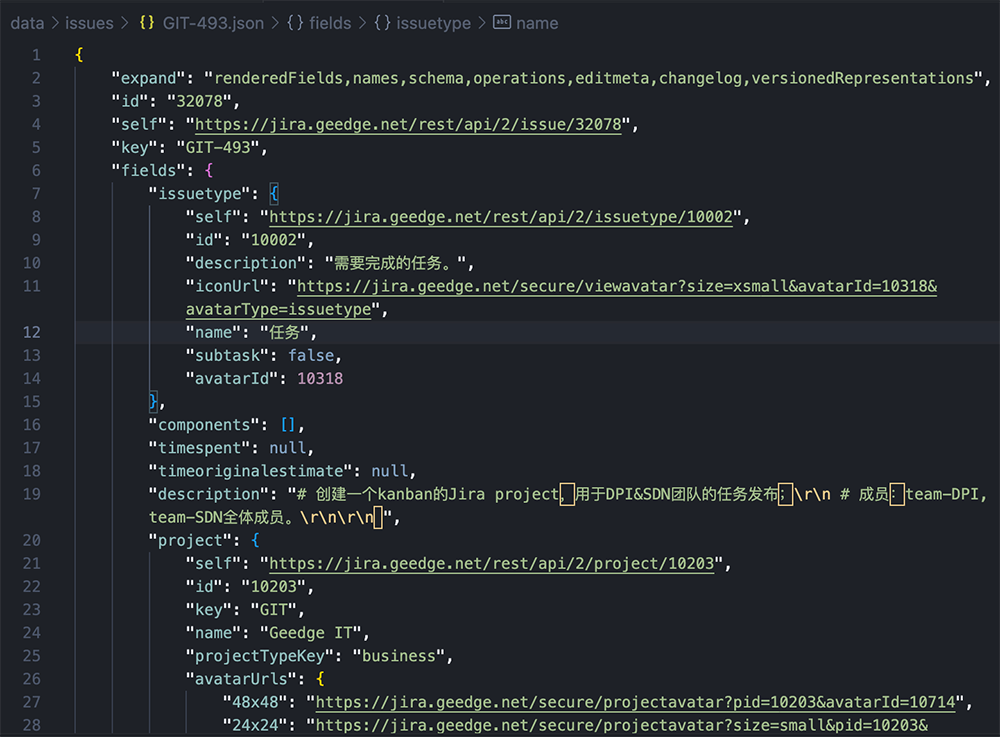This screenshot has height=737, width=1000.
Task: Open the issuetype/10002 API link
Action: click(x=501, y=217)
